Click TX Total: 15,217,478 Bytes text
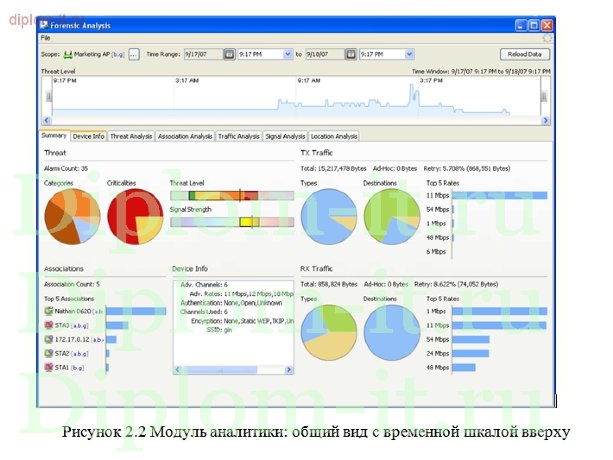Viewport: 613px width, 460px height. pos(333,168)
